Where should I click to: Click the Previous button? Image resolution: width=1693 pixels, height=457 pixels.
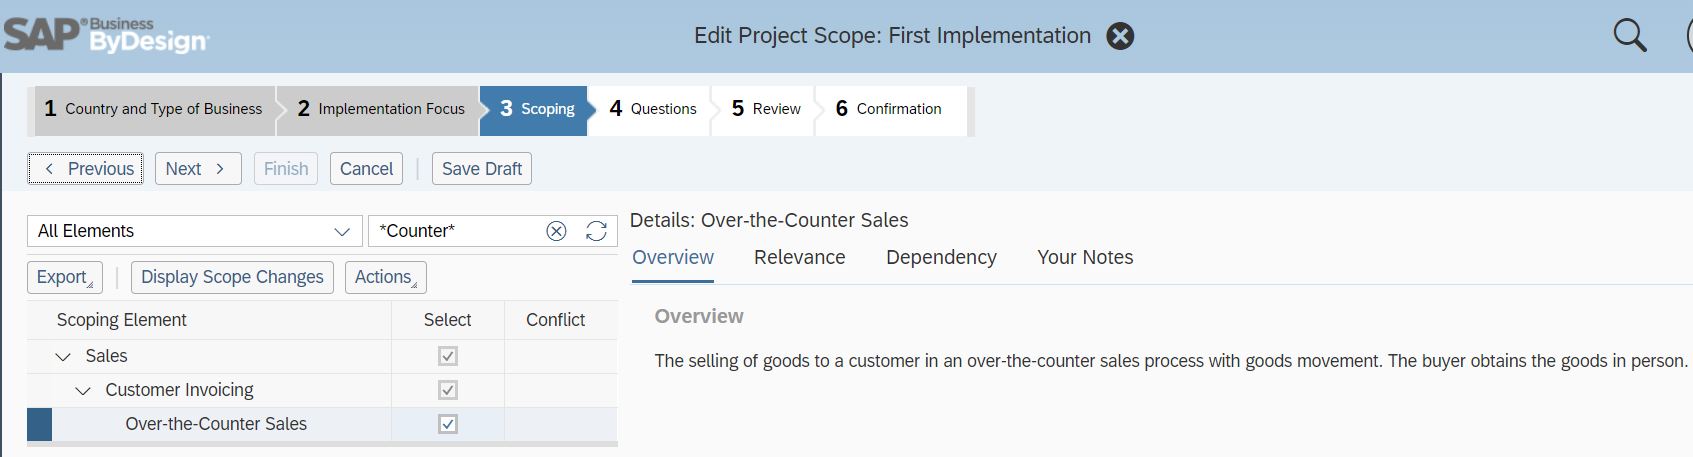click(86, 169)
